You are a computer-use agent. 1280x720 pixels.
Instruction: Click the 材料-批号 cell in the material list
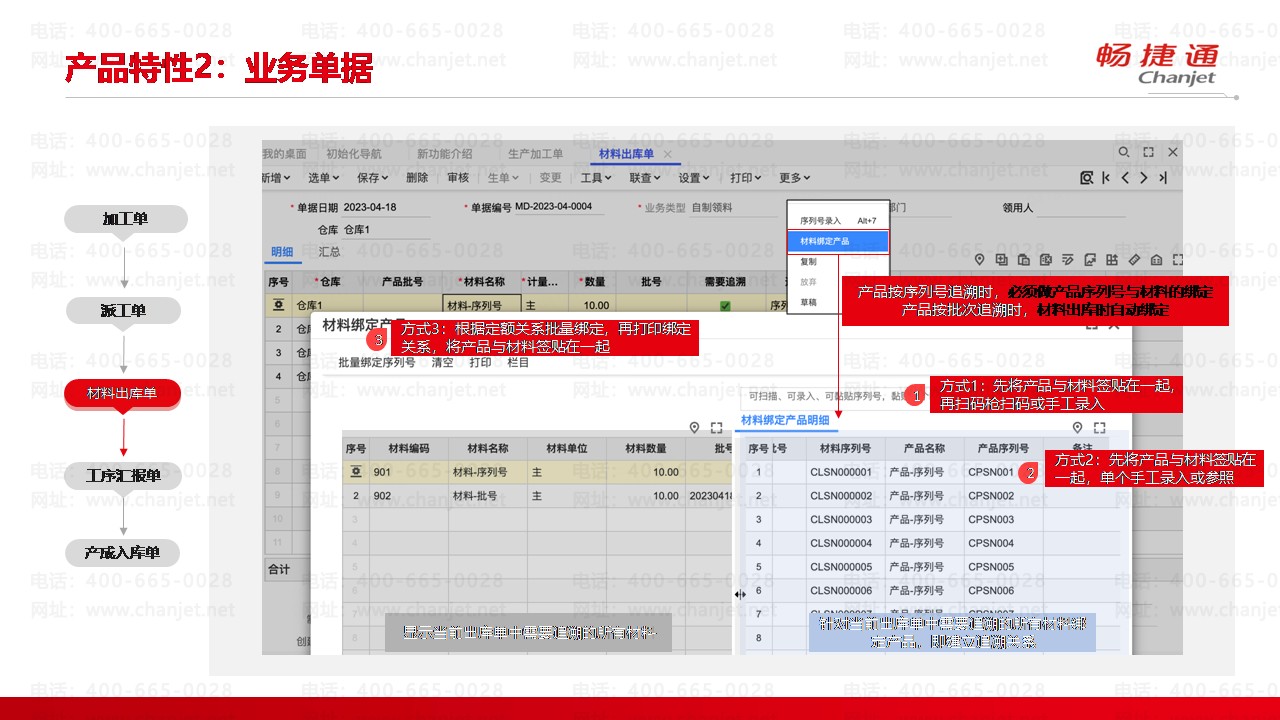point(487,496)
